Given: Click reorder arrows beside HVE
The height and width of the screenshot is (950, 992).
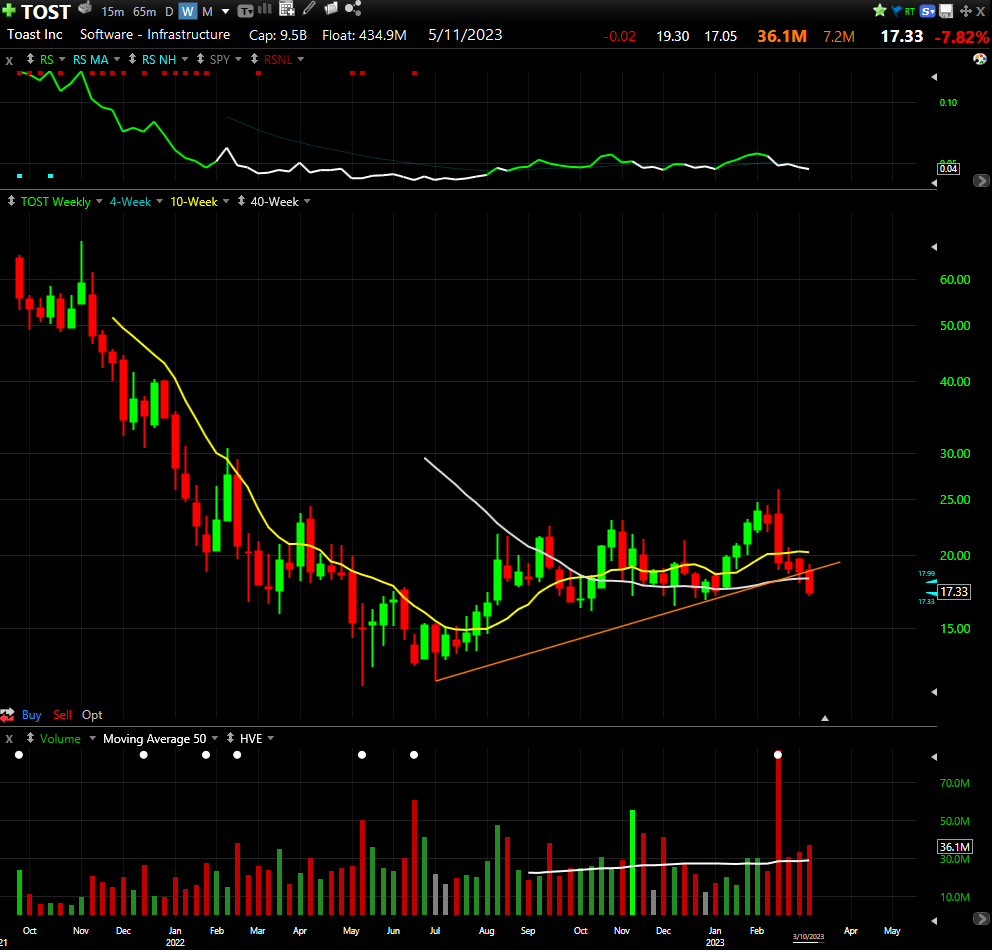Looking at the screenshot, I should click(x=230, y=738).
